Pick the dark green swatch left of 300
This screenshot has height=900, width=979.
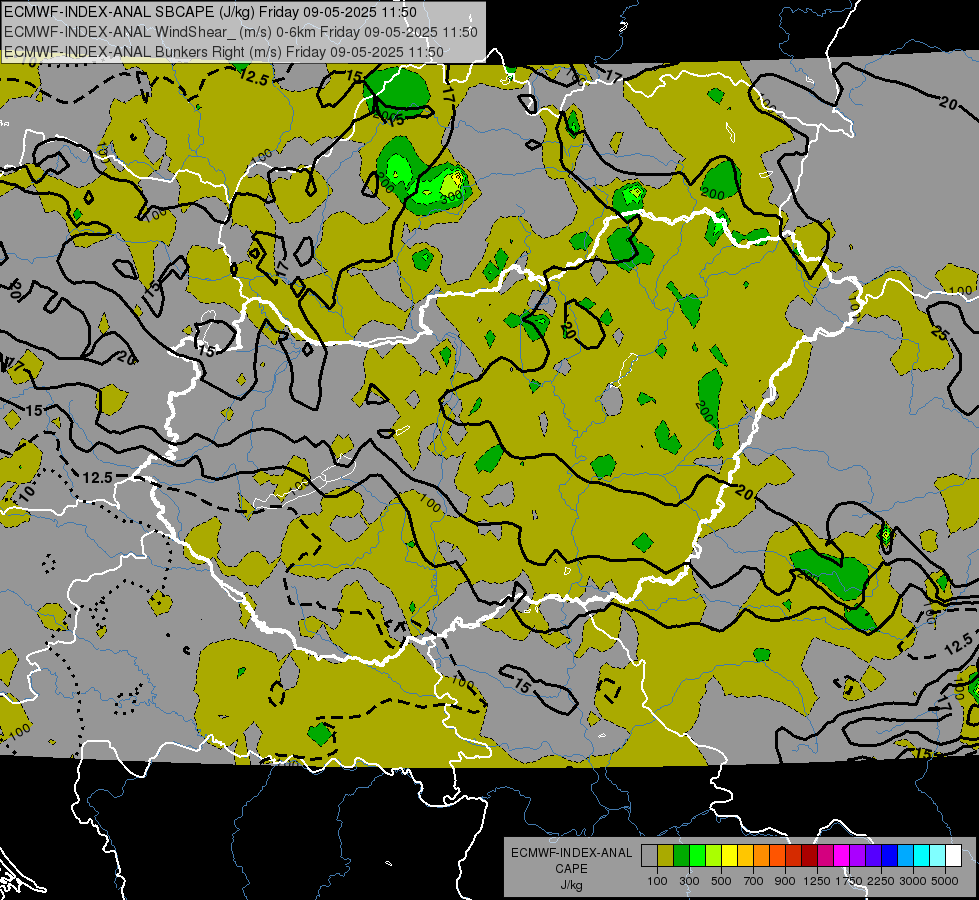(x=681, y=856)
